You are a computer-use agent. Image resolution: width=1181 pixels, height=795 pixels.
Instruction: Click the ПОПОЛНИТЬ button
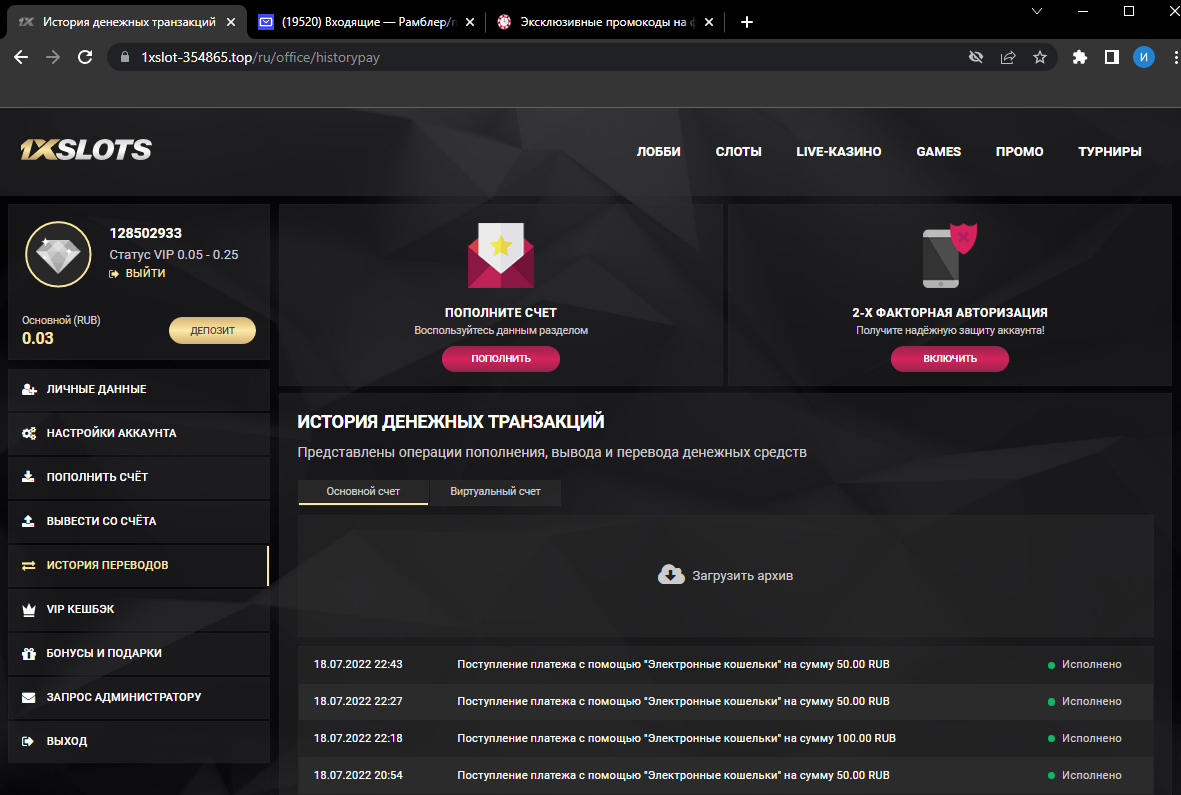pyautogui.click(x=501, y=358)
